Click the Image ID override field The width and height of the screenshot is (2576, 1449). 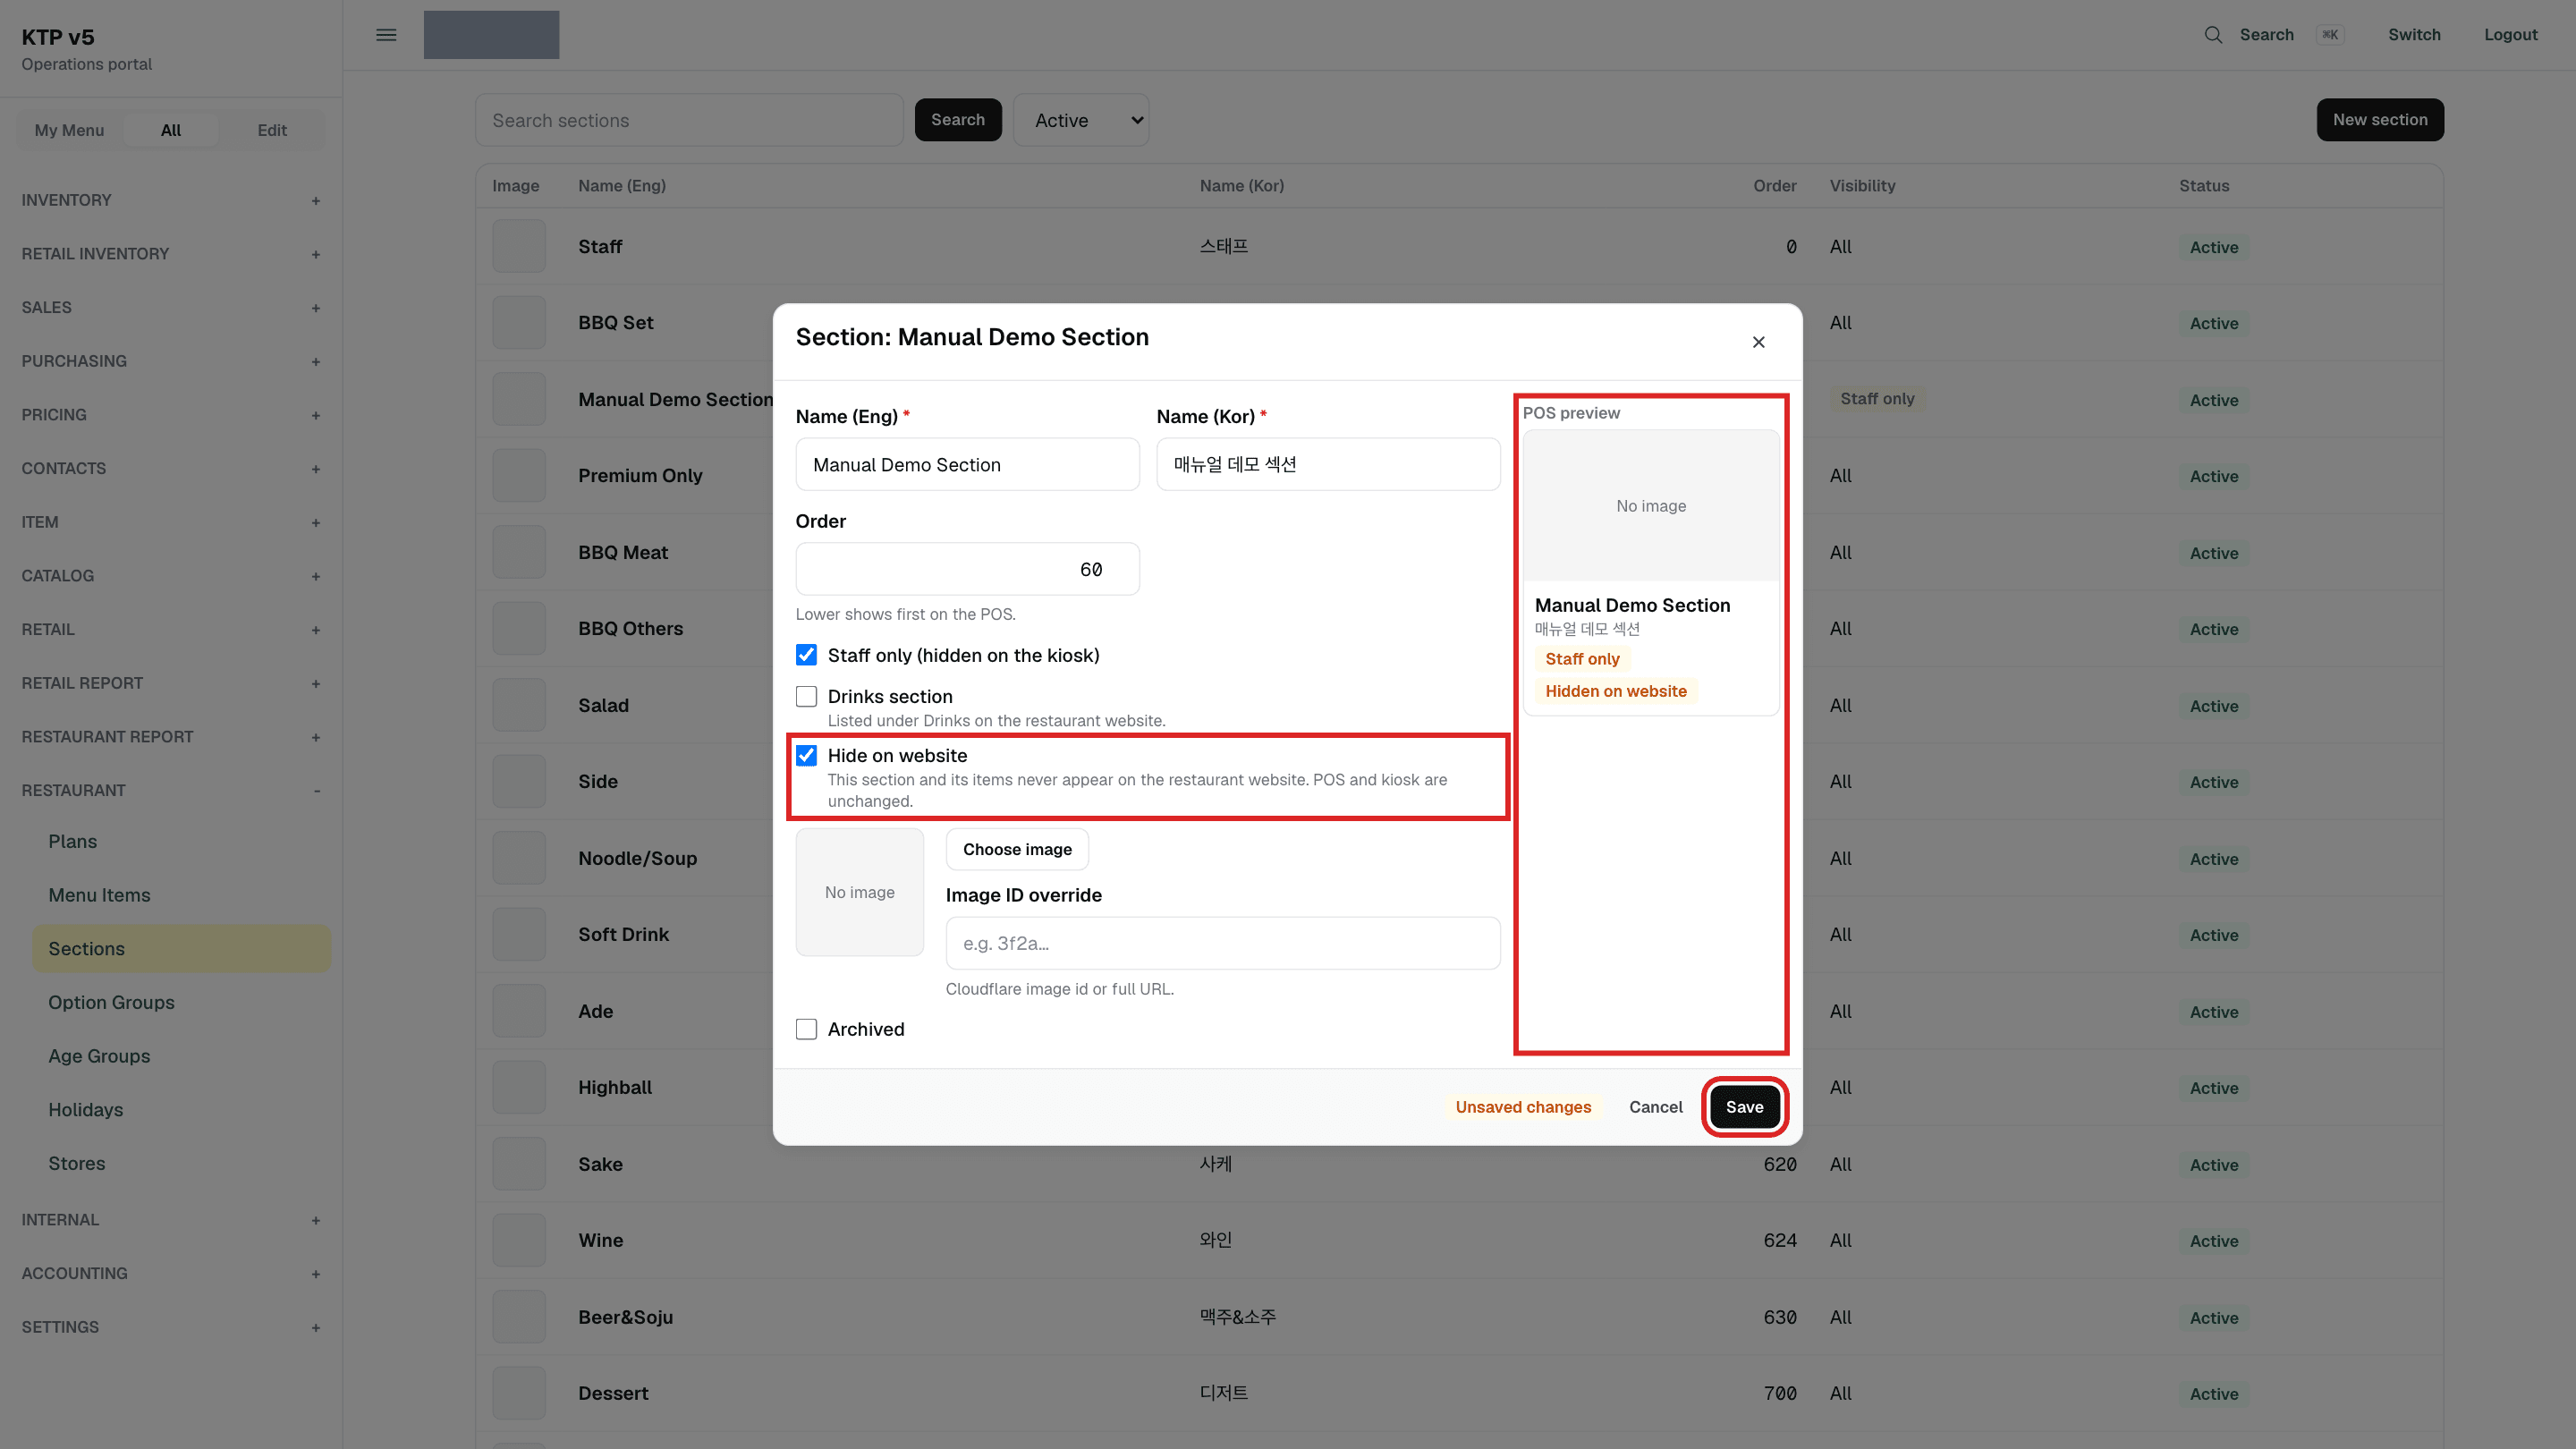point(1223,943)
